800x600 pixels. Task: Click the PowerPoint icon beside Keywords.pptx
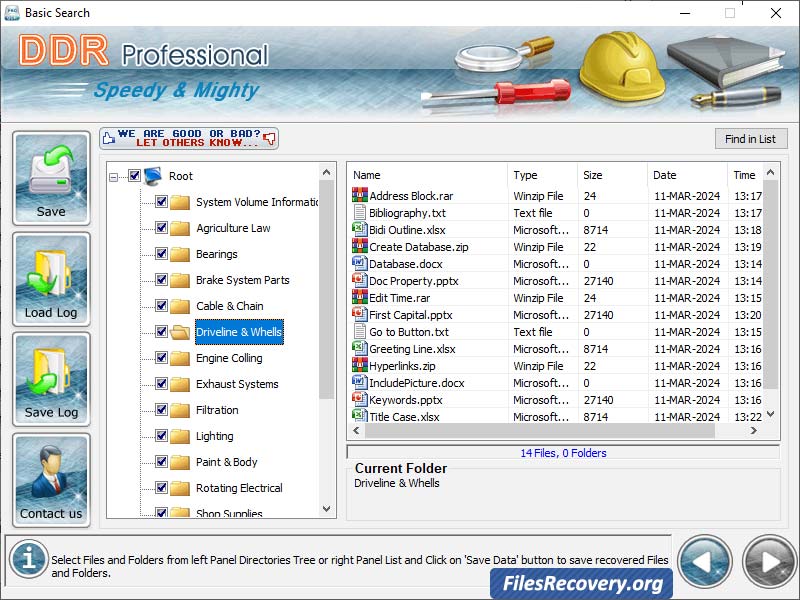362,400
